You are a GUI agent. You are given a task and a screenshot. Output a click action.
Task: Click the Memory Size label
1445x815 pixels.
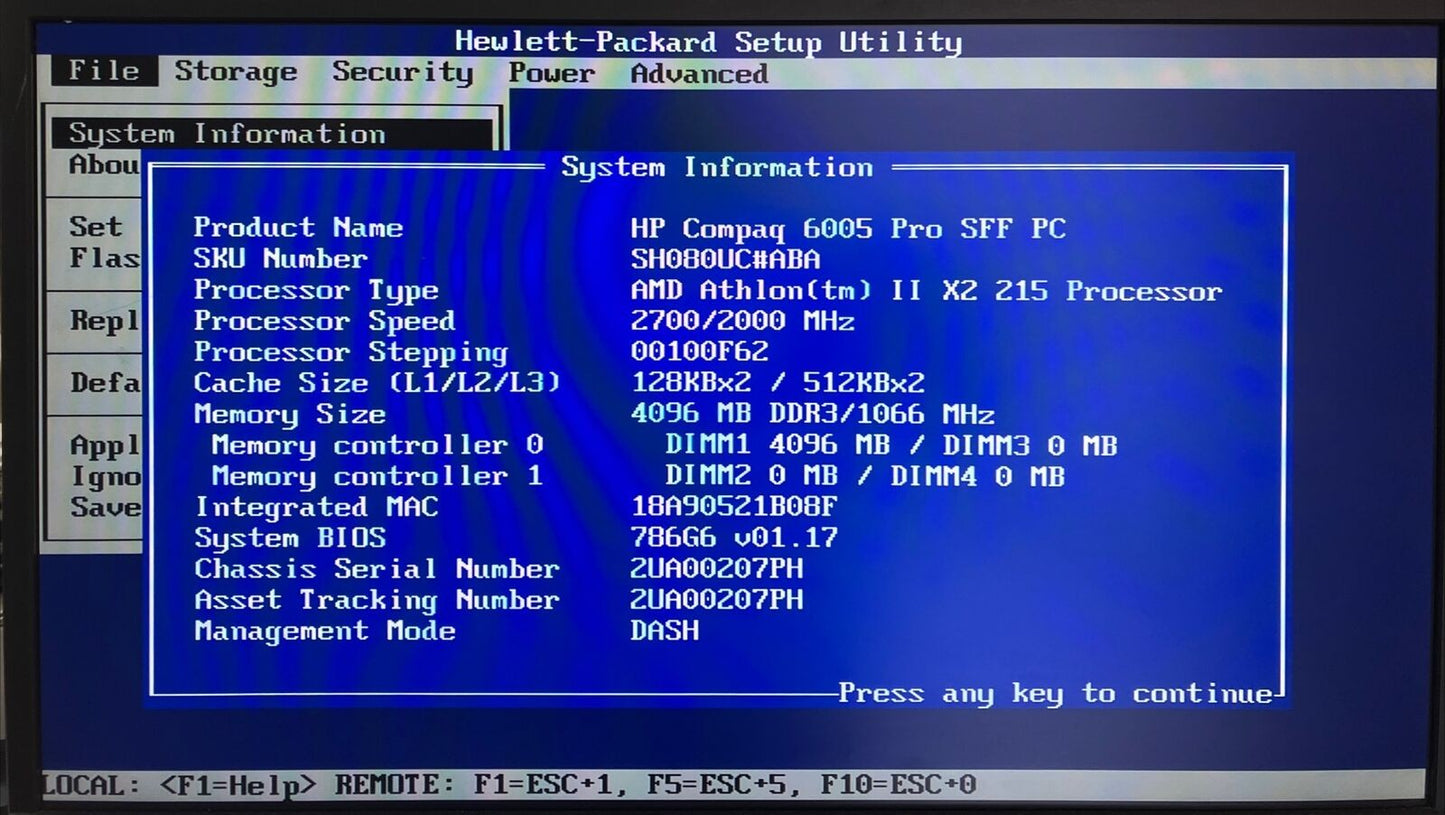(289, 414)
